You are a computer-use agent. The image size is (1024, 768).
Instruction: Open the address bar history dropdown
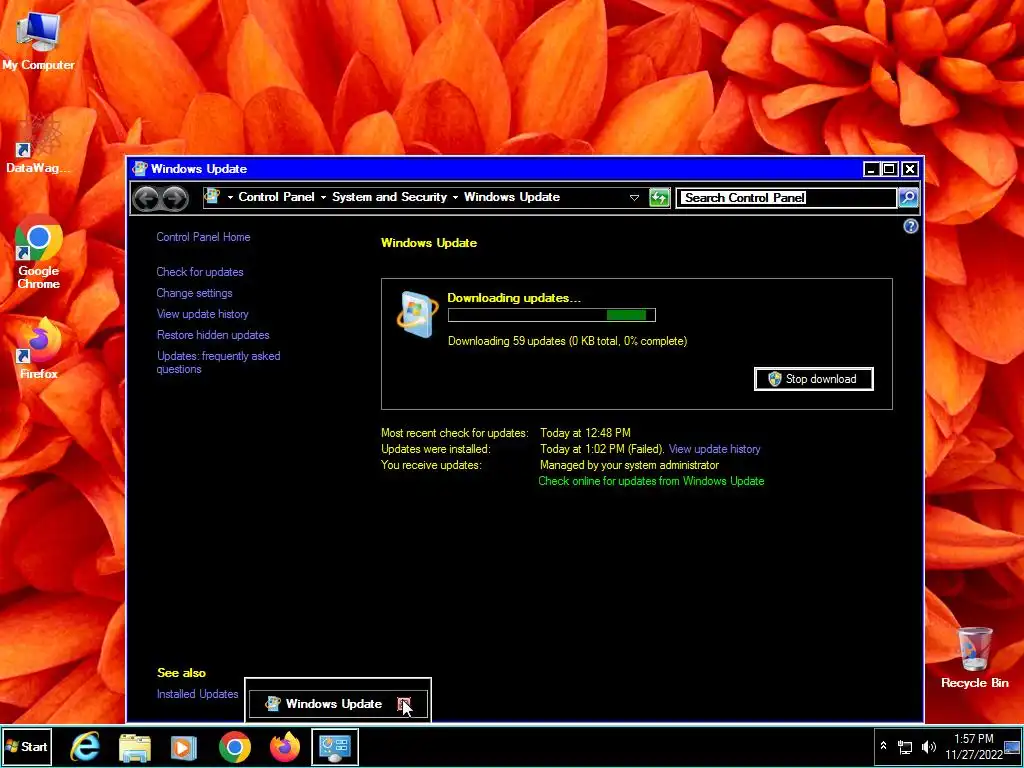coord(634,197)
